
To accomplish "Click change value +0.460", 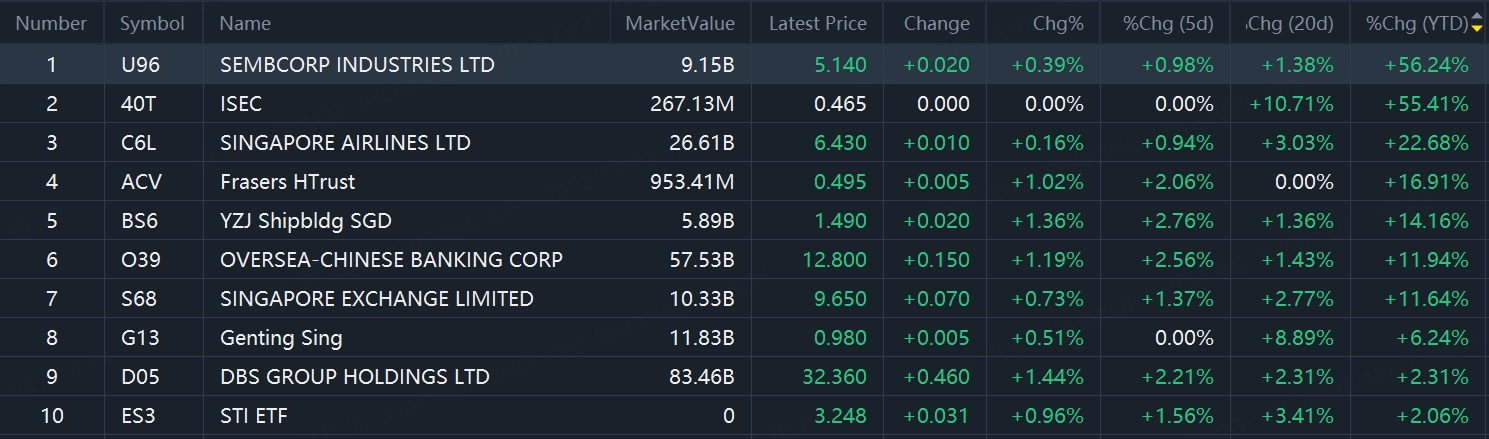I will (x=936, y=377).
